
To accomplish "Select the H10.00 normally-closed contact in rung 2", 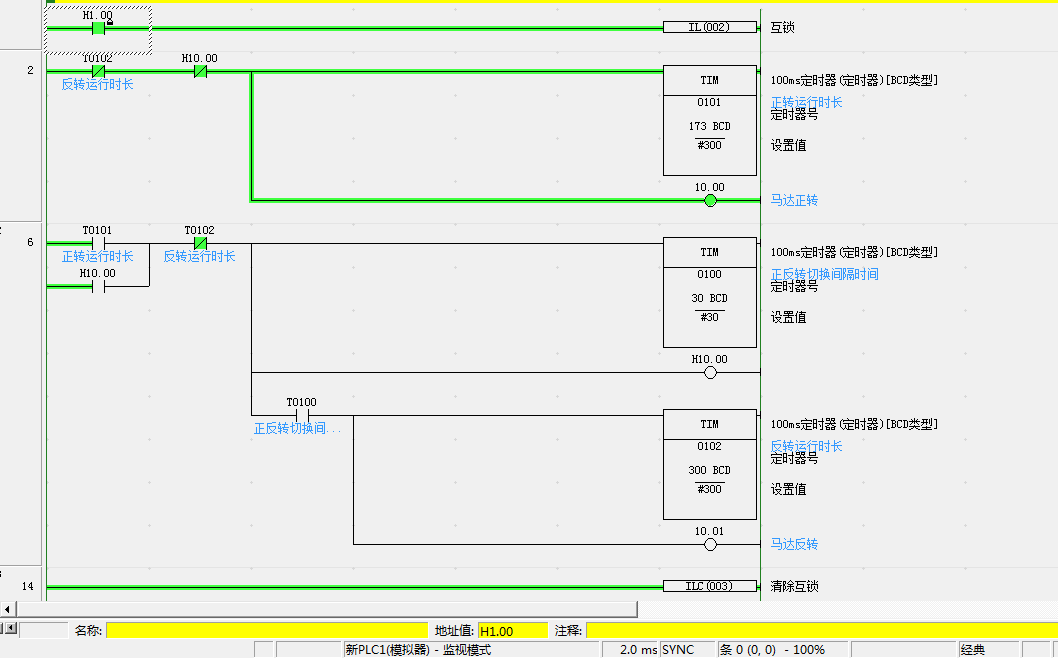I will click(x=200, y=72).
